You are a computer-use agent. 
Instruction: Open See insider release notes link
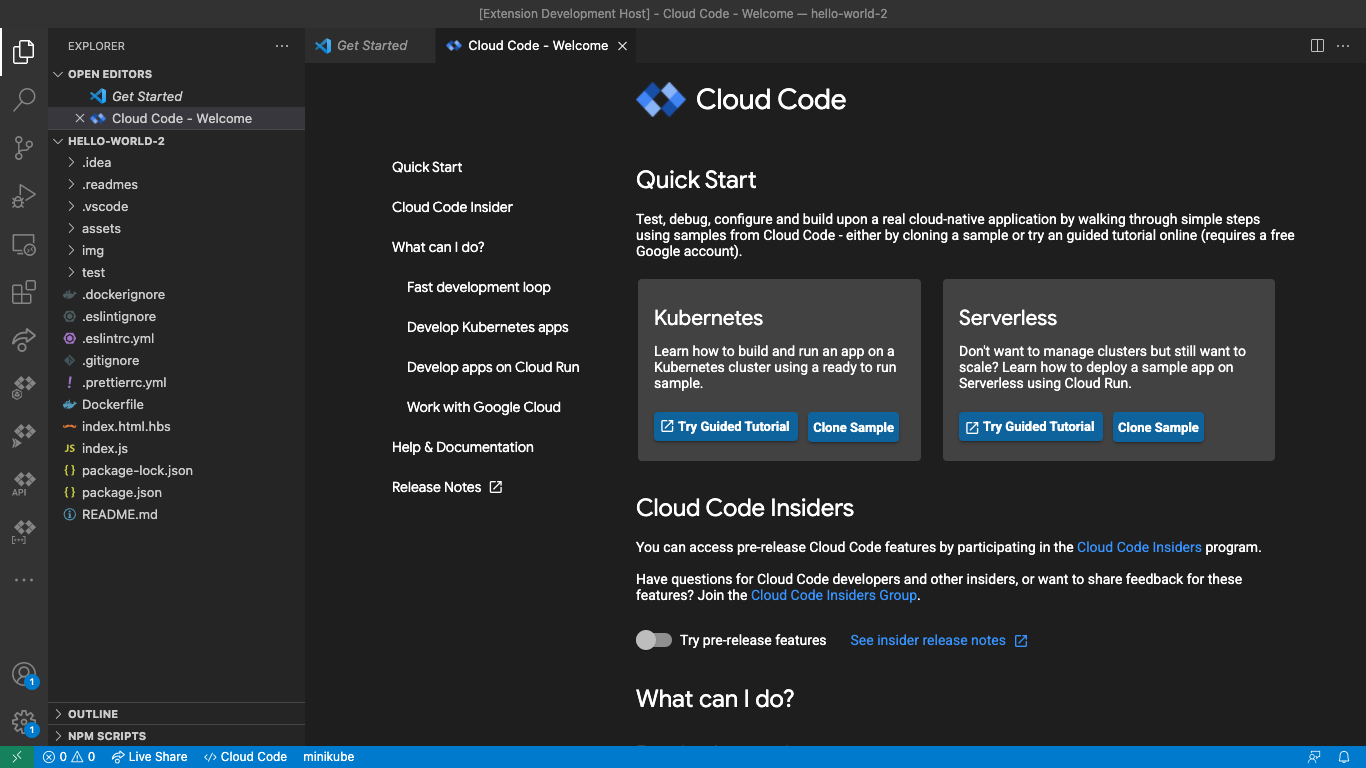point(939,640)
